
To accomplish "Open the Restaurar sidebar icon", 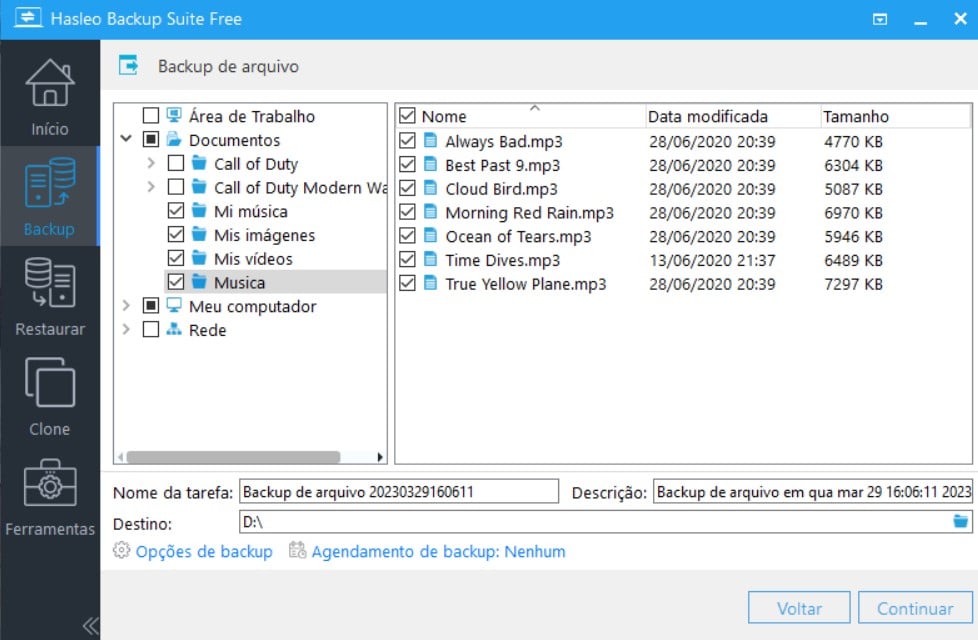I will (50, 283).
